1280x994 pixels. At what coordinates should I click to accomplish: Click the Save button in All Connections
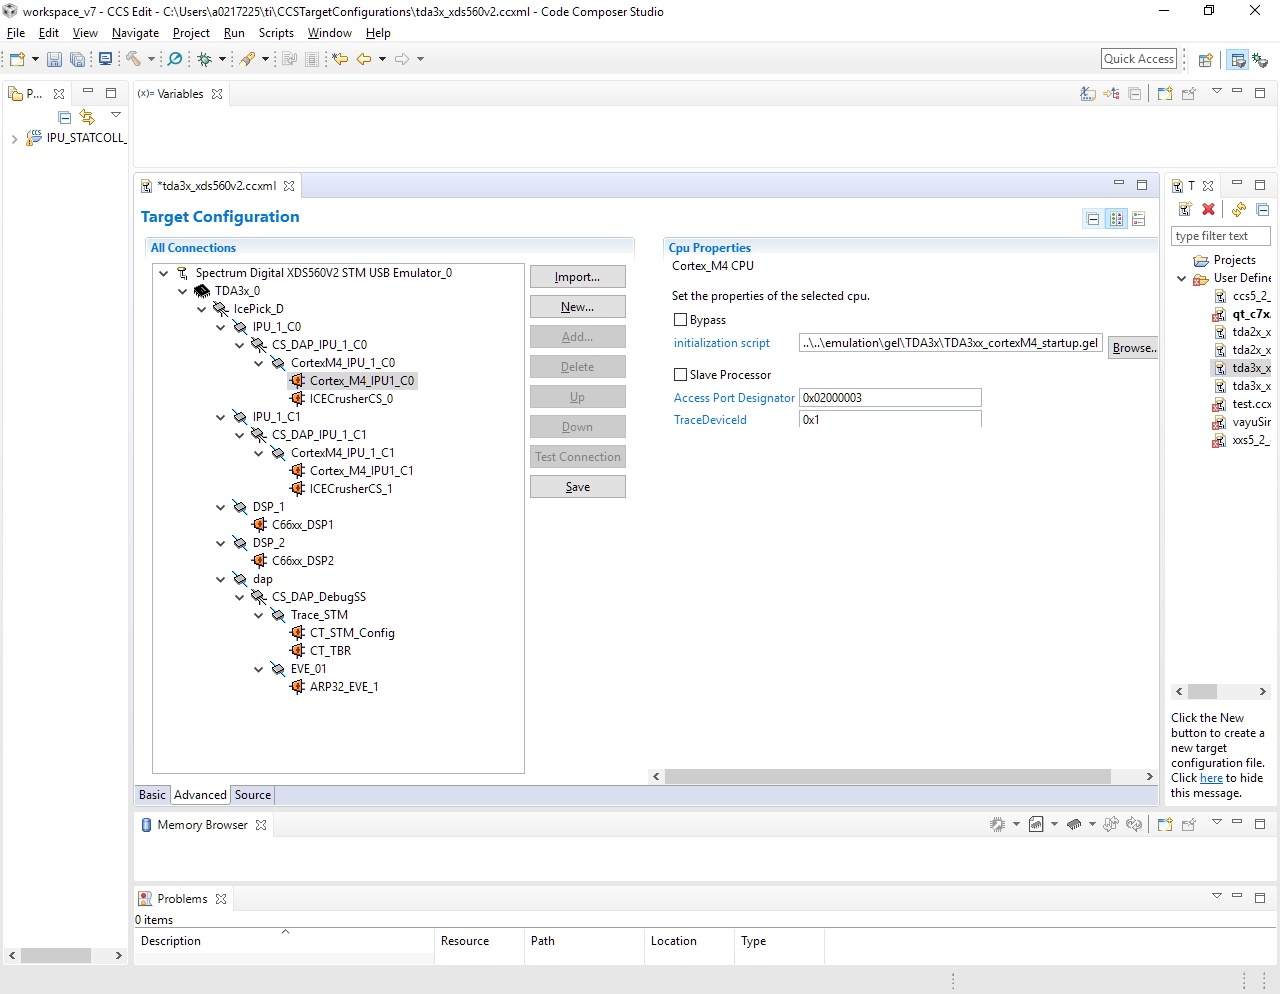[x=578, y=487]
